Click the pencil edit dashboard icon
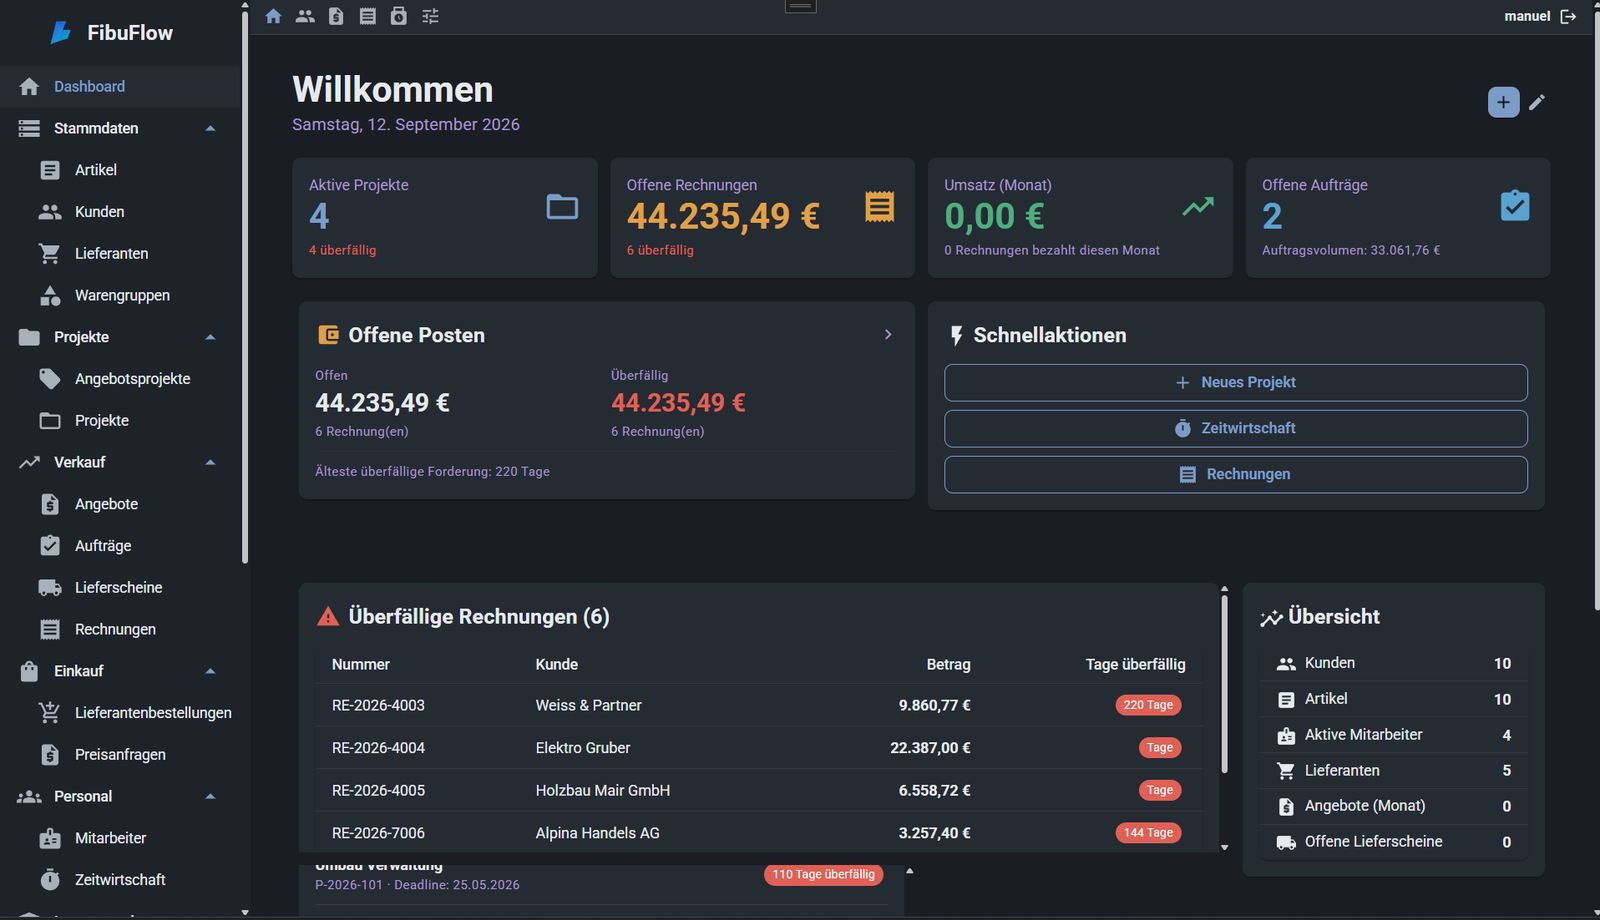 click(1537, 102)
